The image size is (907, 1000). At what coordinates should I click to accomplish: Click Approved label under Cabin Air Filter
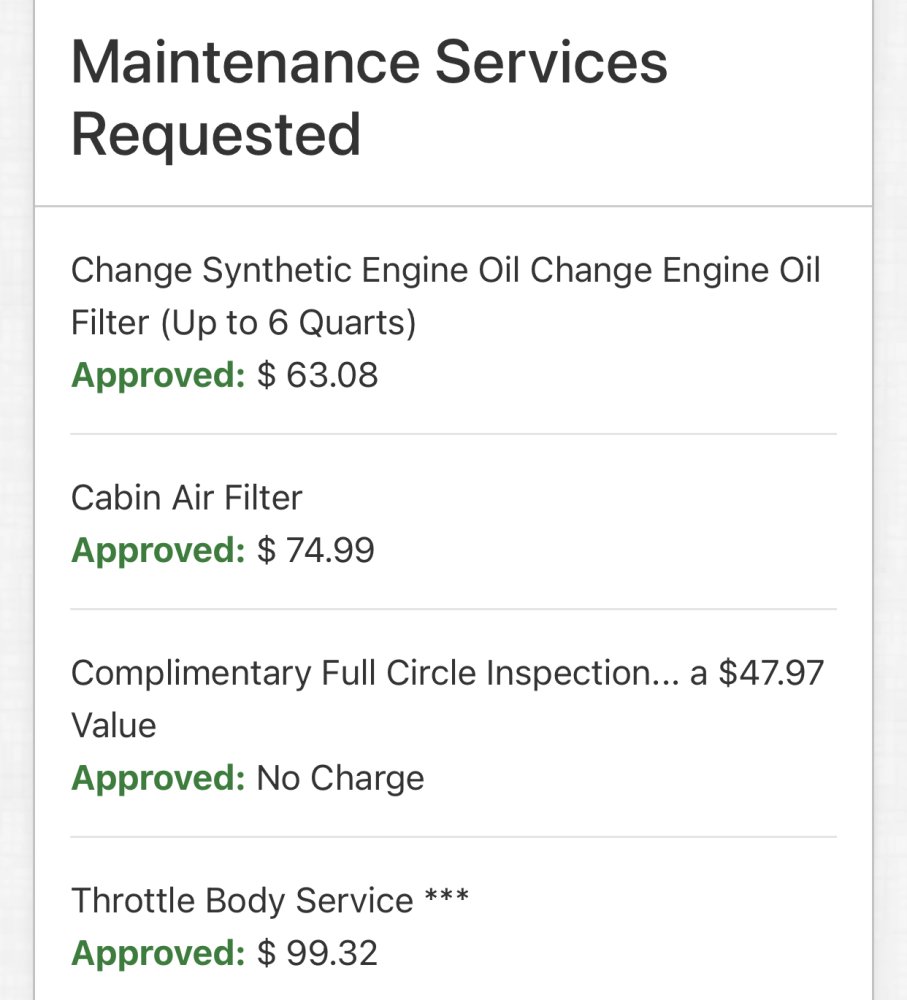click(158, 550)
